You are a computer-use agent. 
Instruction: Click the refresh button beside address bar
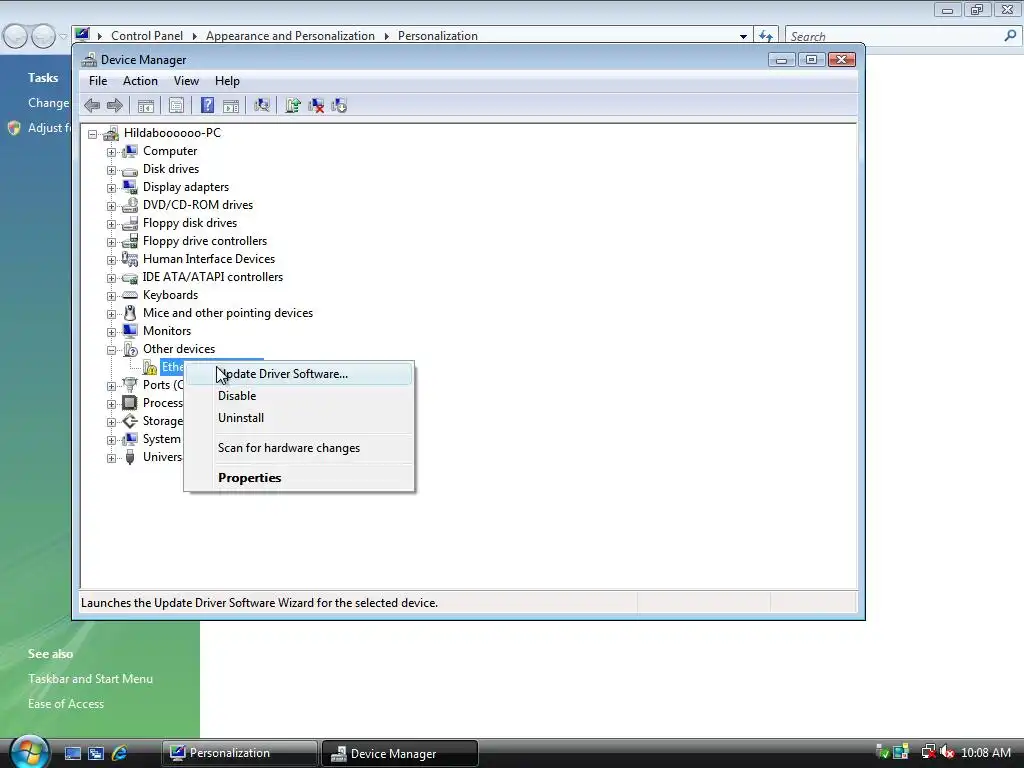click(x=765, y=37)
